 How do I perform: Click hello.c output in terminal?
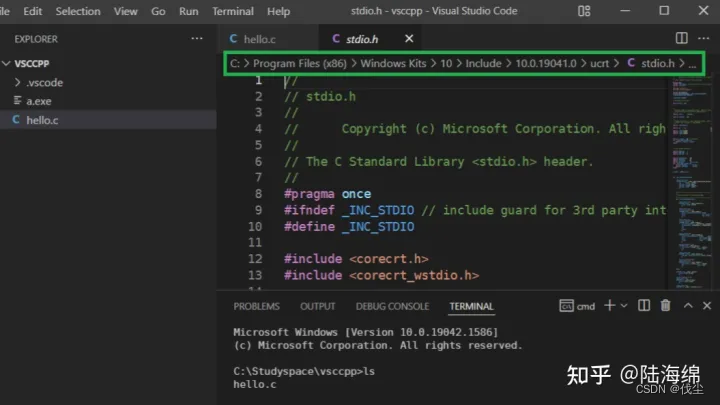pyautogui.click(x=255, y=384)
